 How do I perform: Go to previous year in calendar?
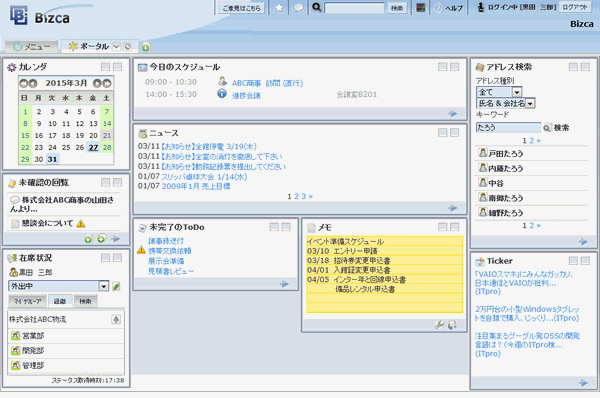click(x=23, y=83)
